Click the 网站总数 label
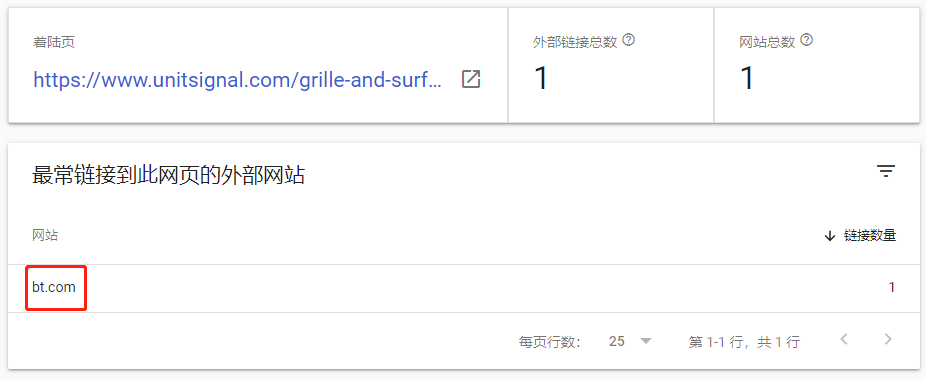 767,43
